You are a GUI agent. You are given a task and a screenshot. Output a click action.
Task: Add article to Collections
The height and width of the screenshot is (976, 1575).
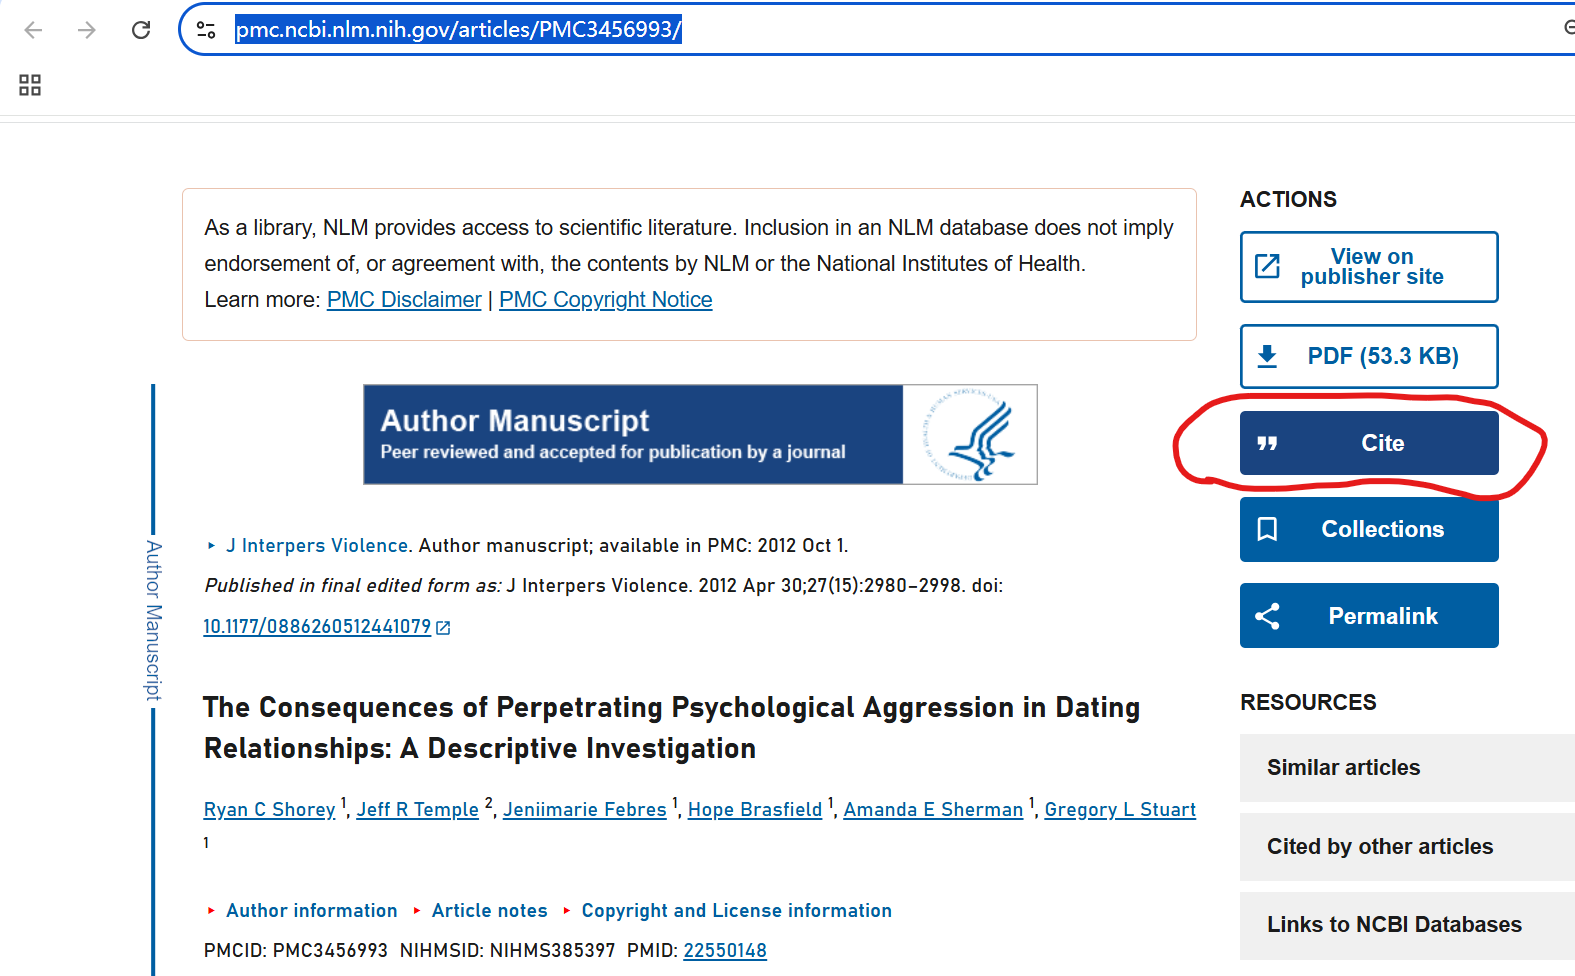tap(1368, 529)
